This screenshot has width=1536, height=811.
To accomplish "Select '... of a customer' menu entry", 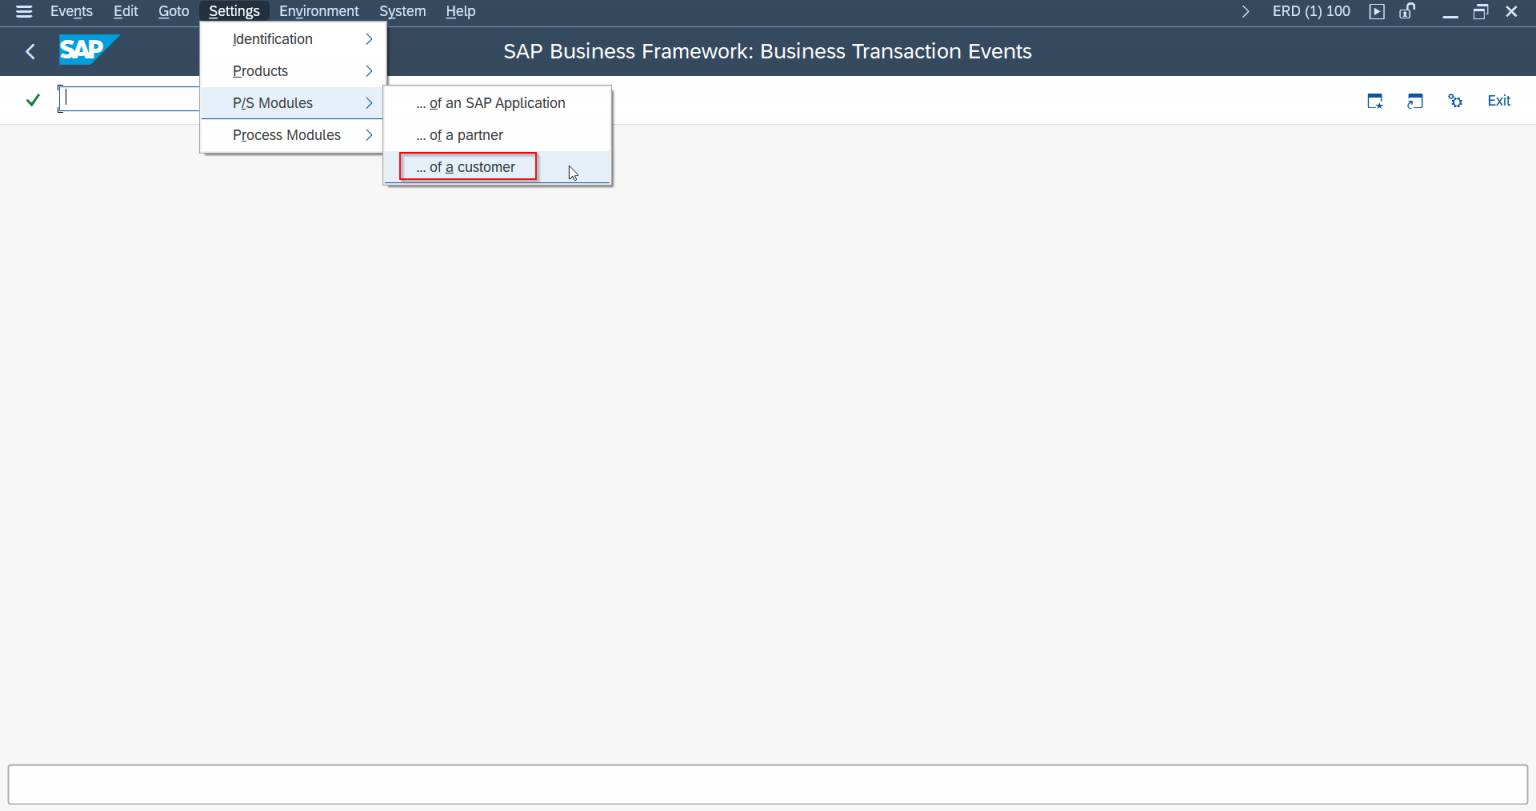I will pyautogui.click(x=466, y=167).
